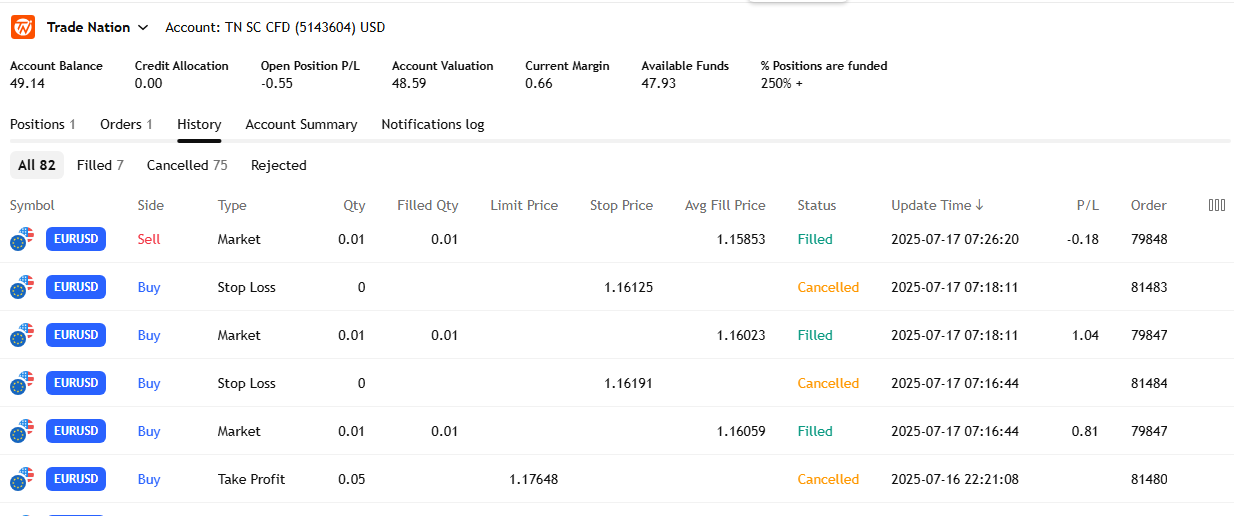Image resolution: width=1234 pixels, height=516 pixels.
Task: Filter history by Cancelled orders
Action: point(187,165)
